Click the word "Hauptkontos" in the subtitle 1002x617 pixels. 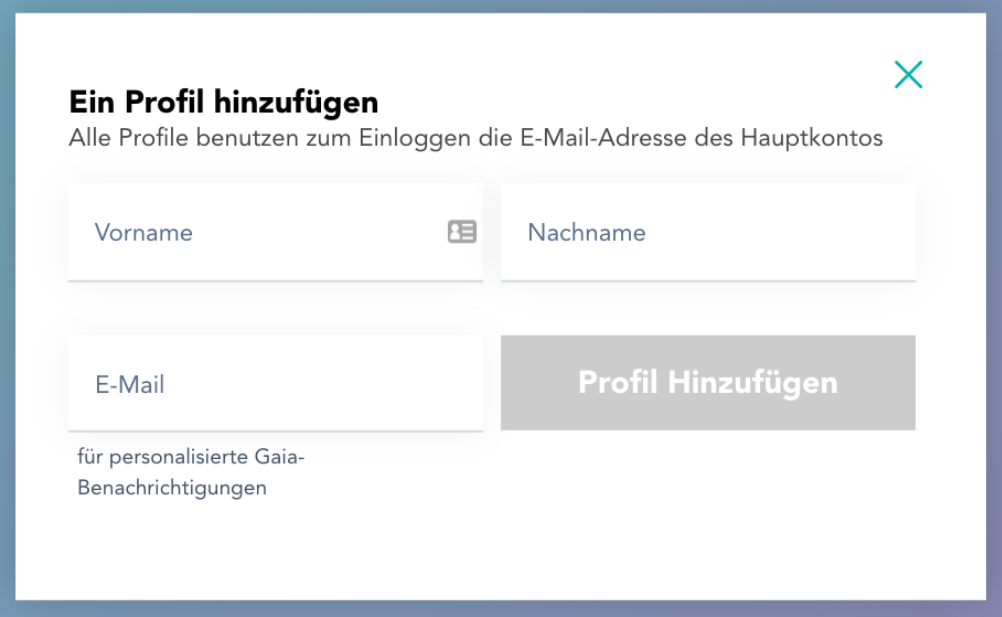pyautogui.click(x=812, y=138)
